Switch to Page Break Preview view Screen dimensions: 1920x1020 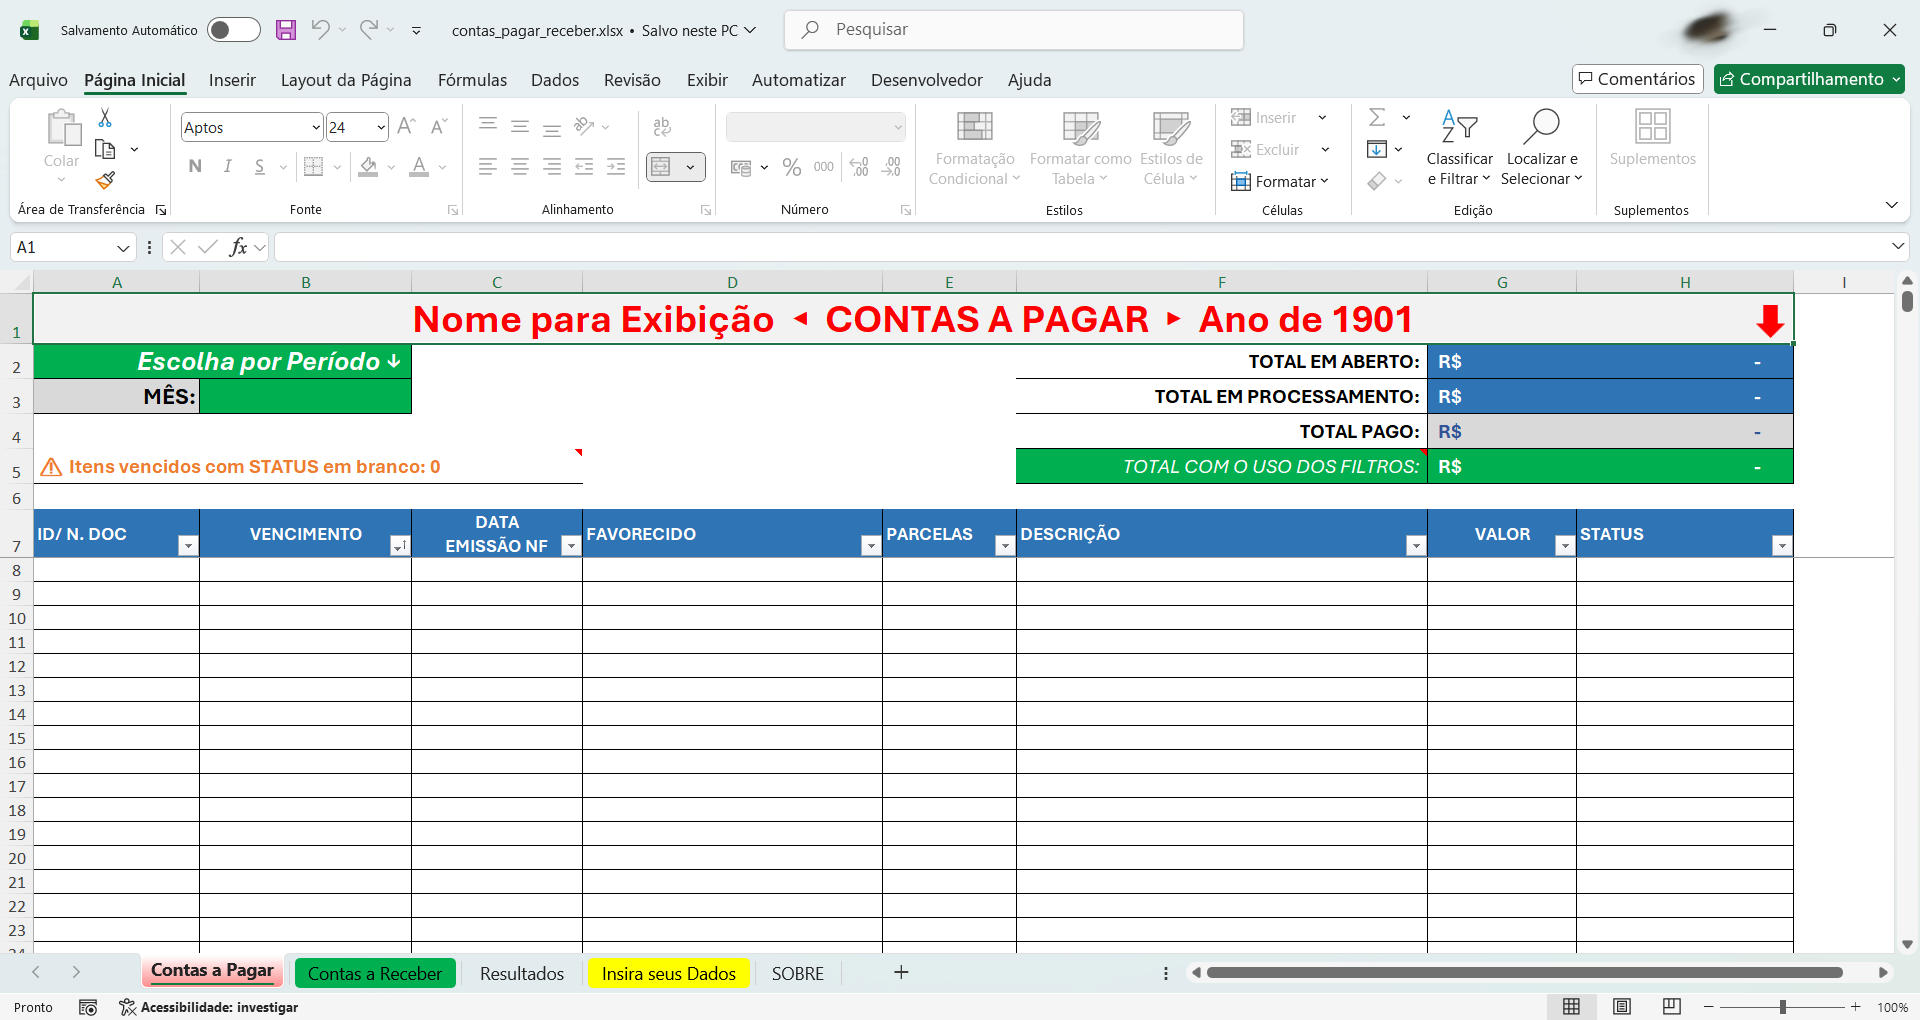(1671, 1006)
